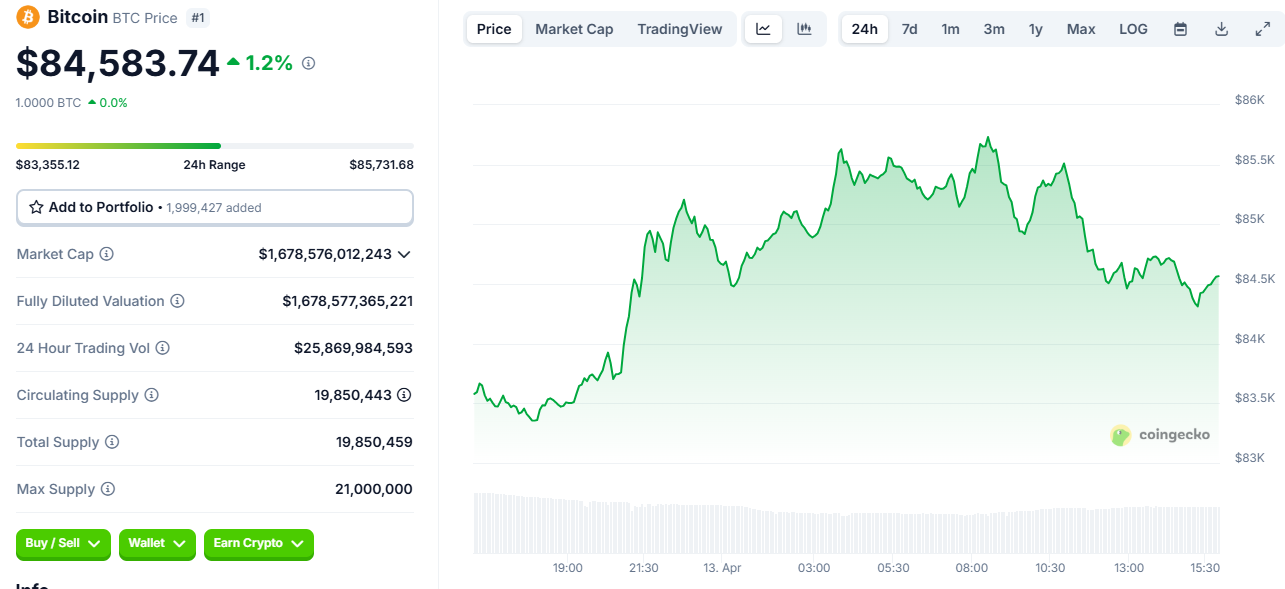Select the 7d time range
This screenshot has width=1285, height=589.
[x=909, y=29]
